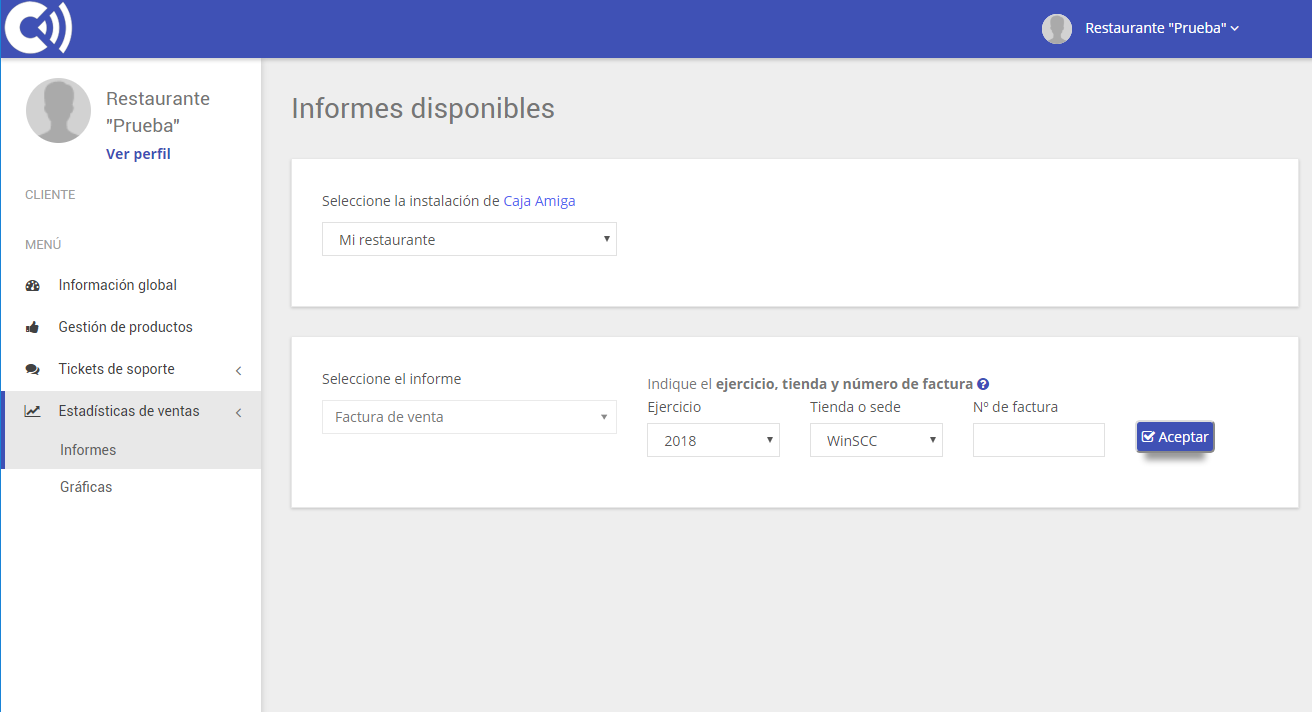Click the Nº de factura input field
Viewport: 1312px width, 712px height.
(1038, 439)
